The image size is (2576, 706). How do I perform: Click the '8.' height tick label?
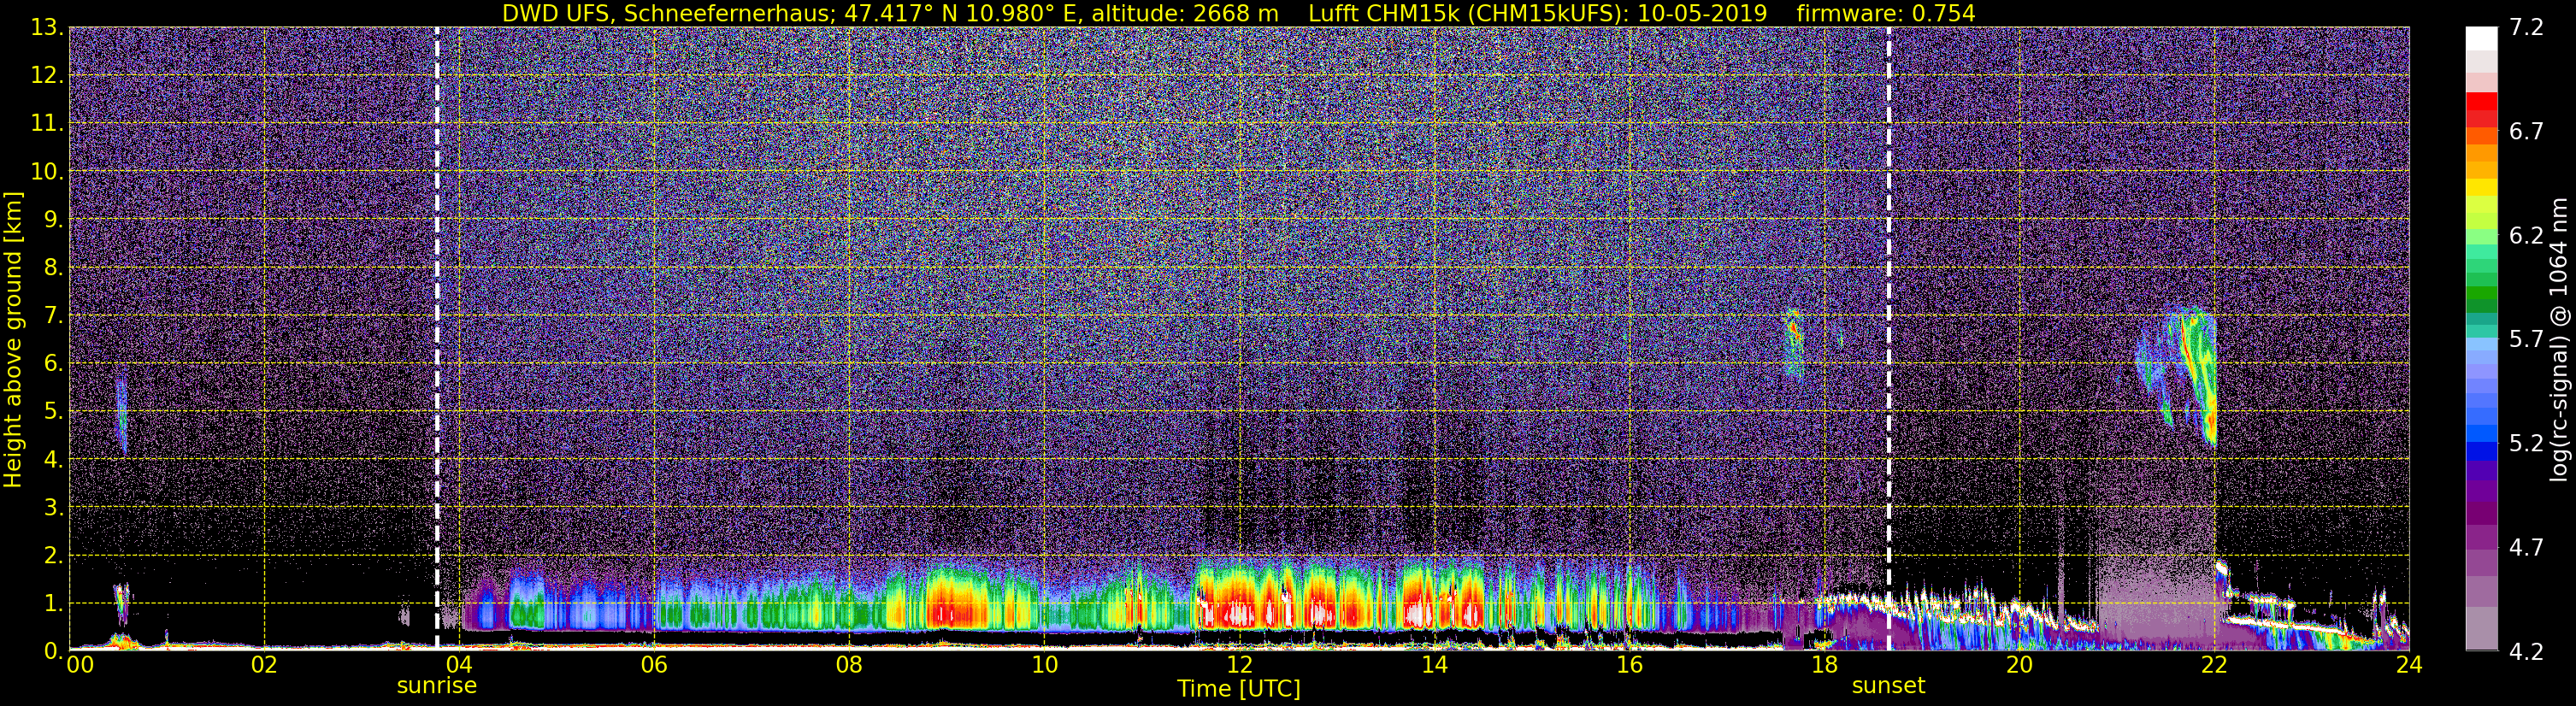click(54, 267)
